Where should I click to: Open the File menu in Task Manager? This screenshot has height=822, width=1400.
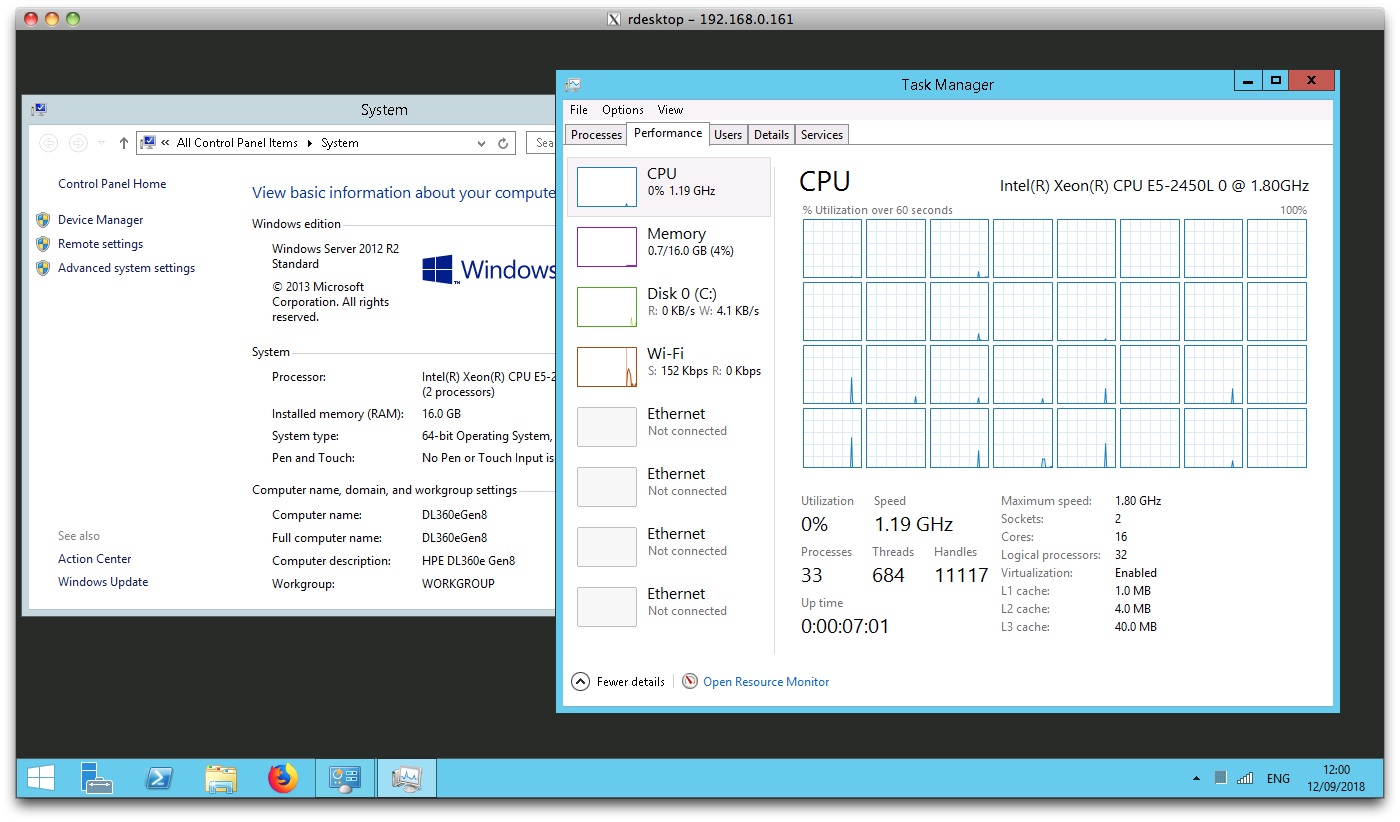[x=579, y=110]
